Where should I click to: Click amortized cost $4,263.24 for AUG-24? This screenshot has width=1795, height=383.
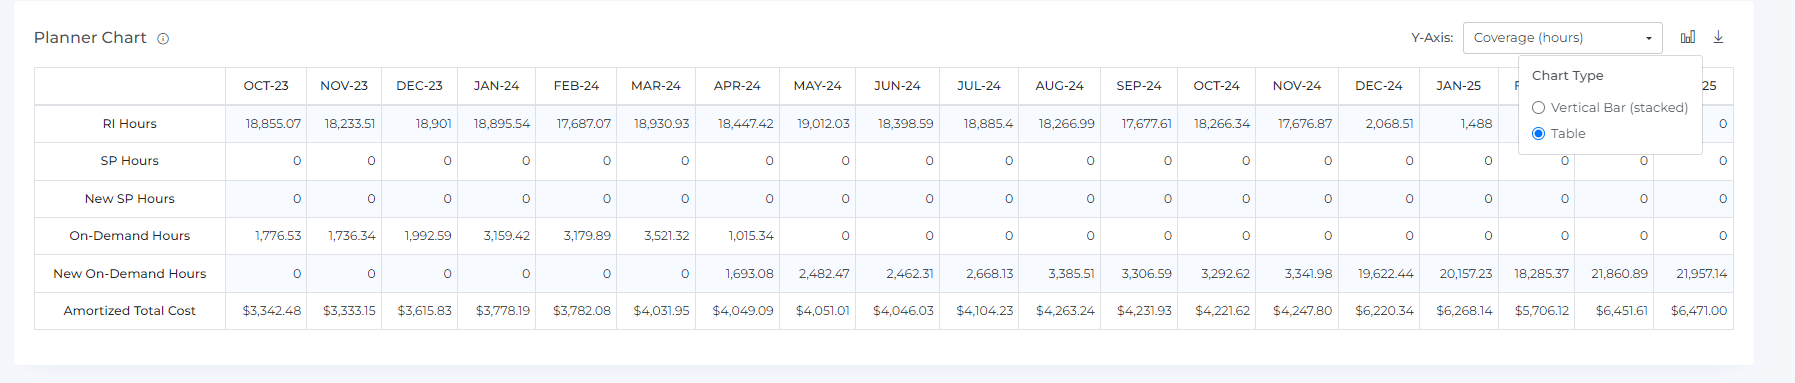coord(1065,311)
